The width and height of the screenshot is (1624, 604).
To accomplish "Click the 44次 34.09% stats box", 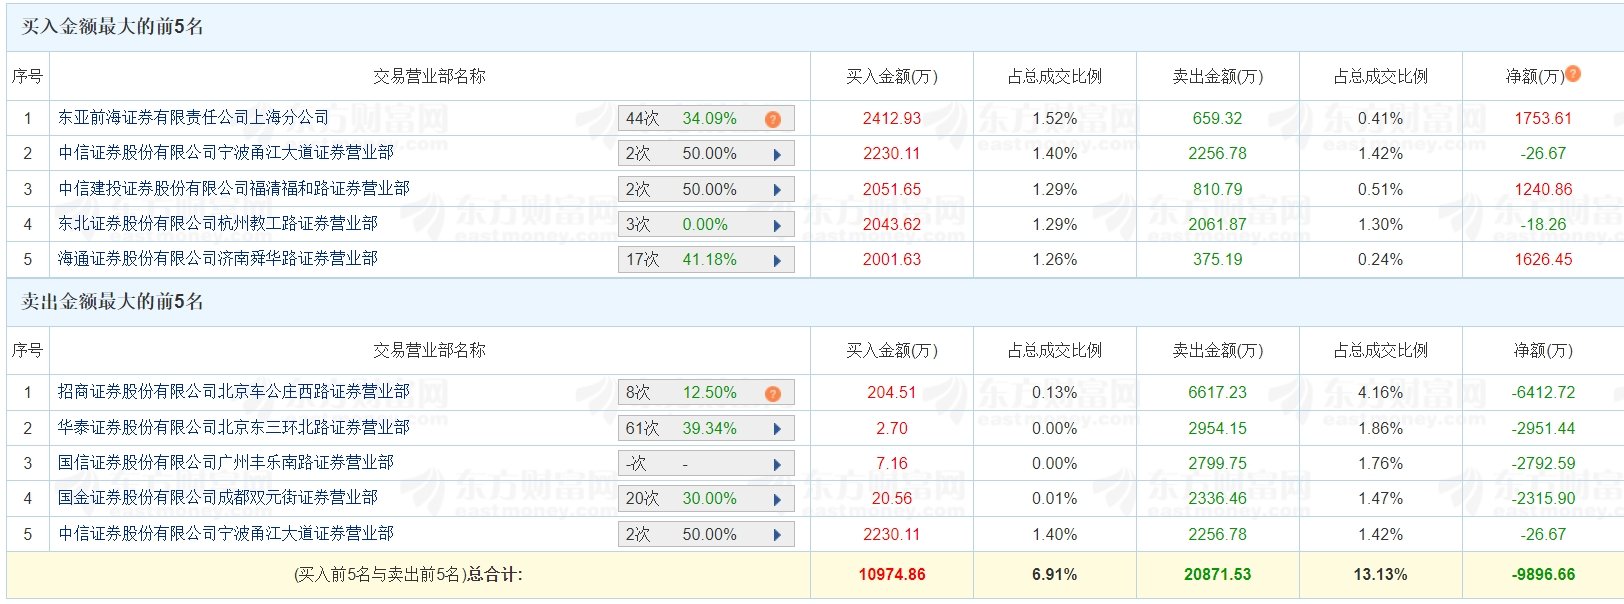I will (706, 118).
